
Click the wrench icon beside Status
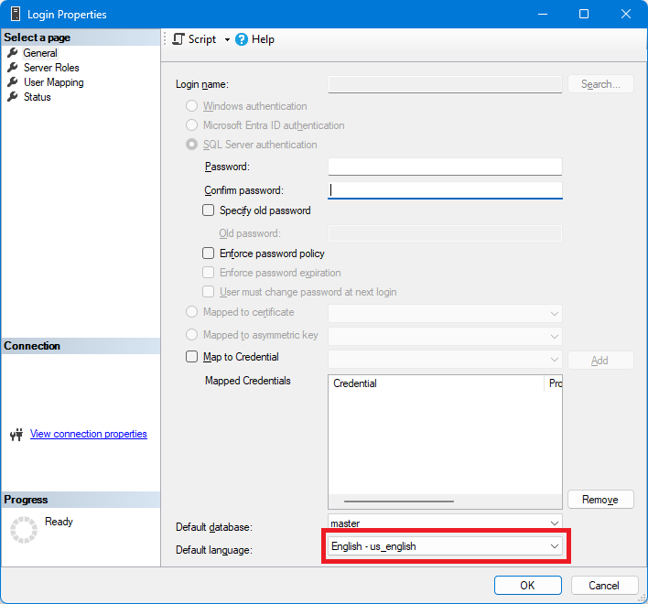[13, 97]
